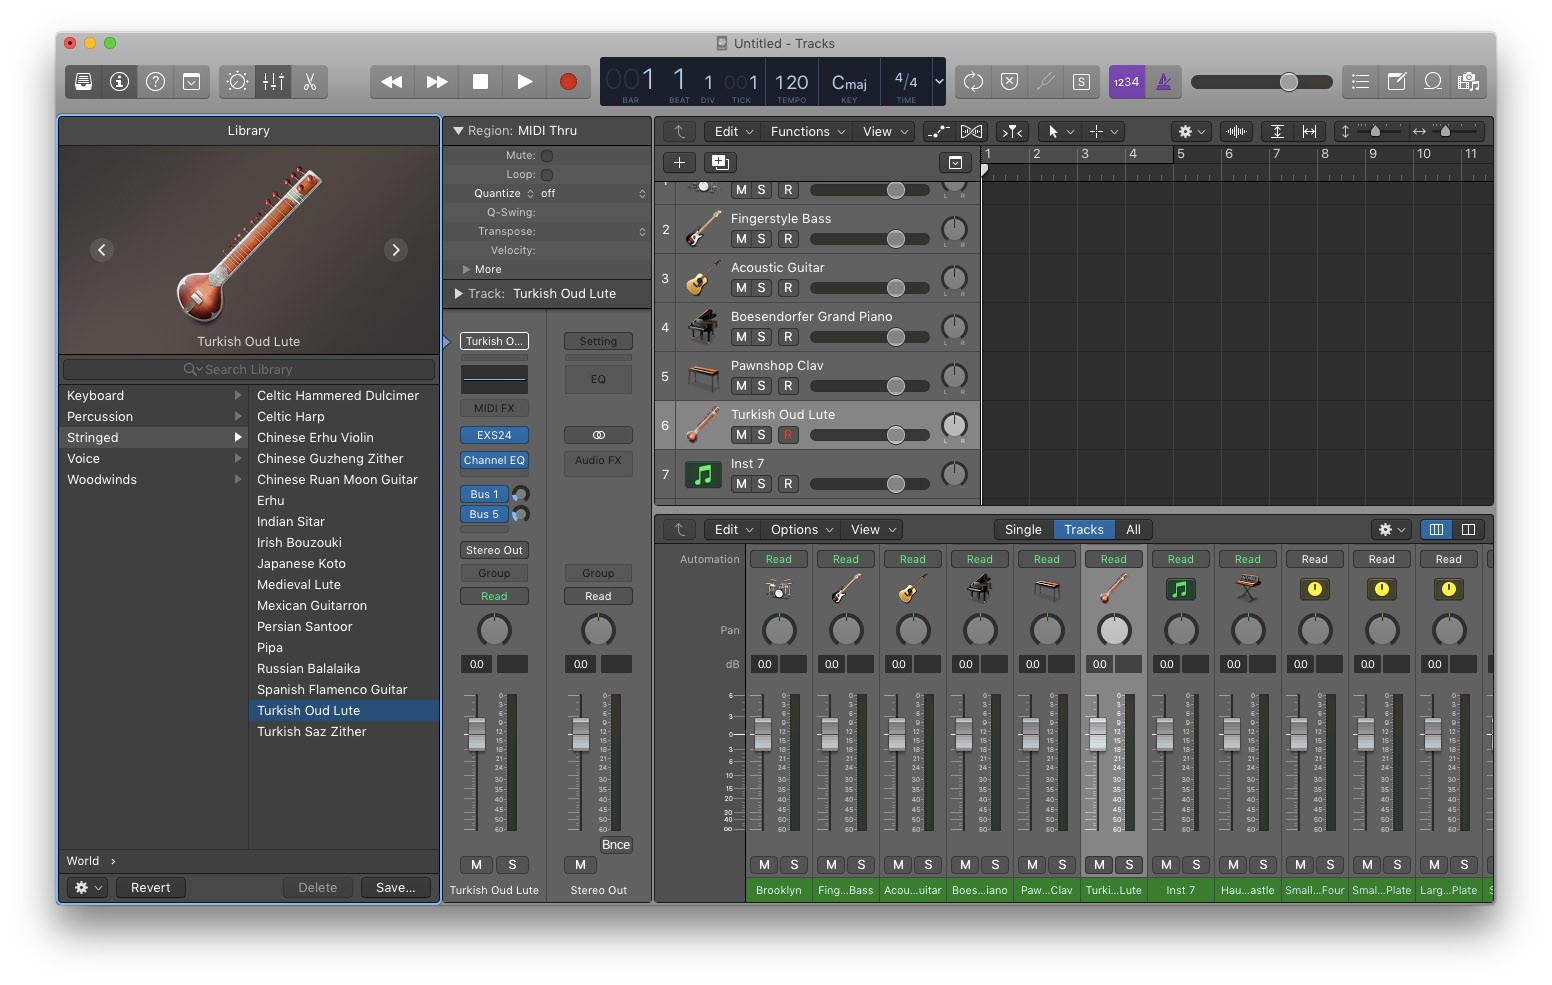Mute the Pawnshop Clav track

(741, 386)
